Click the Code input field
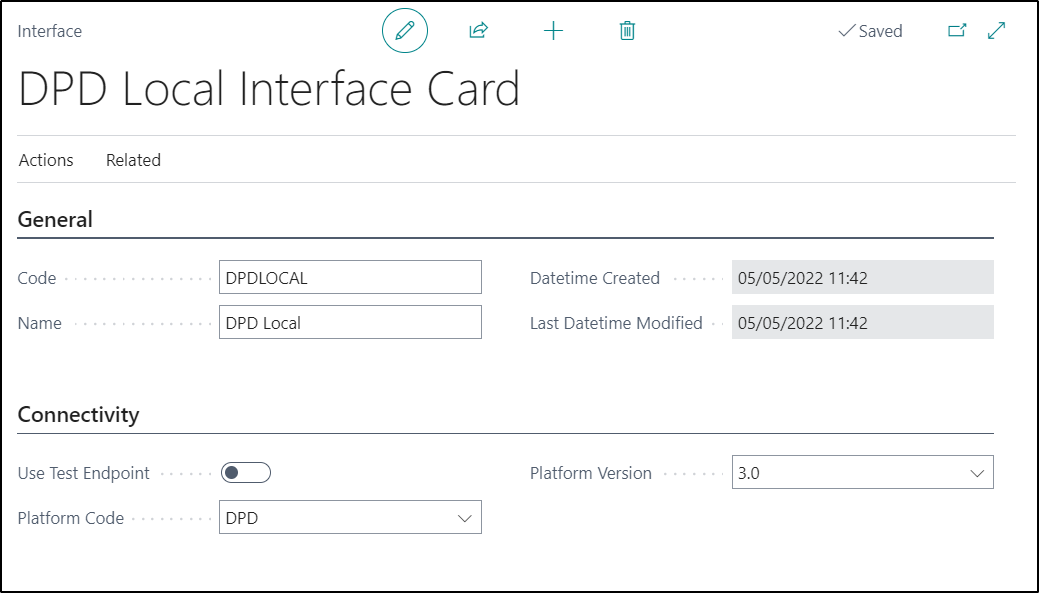 tap(350, 277)
